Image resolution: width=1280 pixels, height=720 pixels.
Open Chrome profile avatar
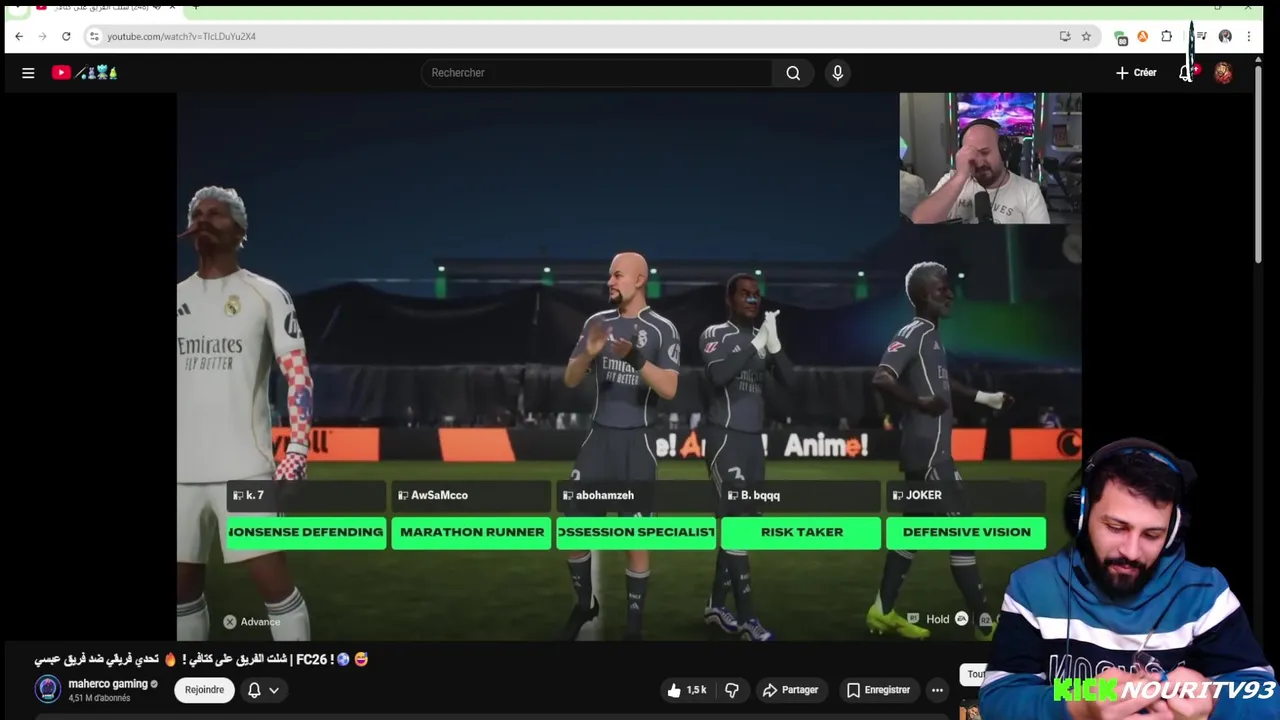point(1225,36)
